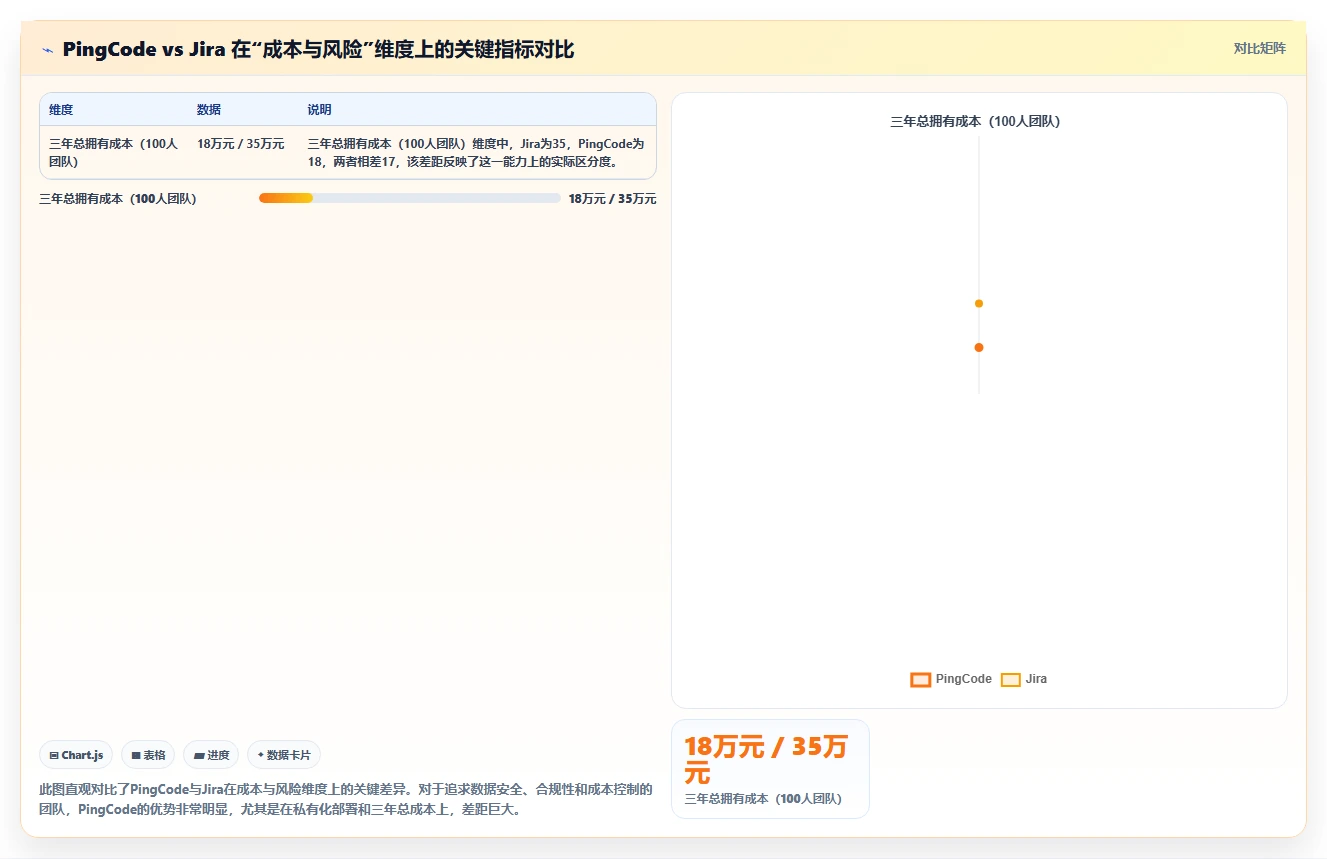This screenshot has height=859, width=1327.
Task: Click the 数据 column header
Action: tap(209, 110)
